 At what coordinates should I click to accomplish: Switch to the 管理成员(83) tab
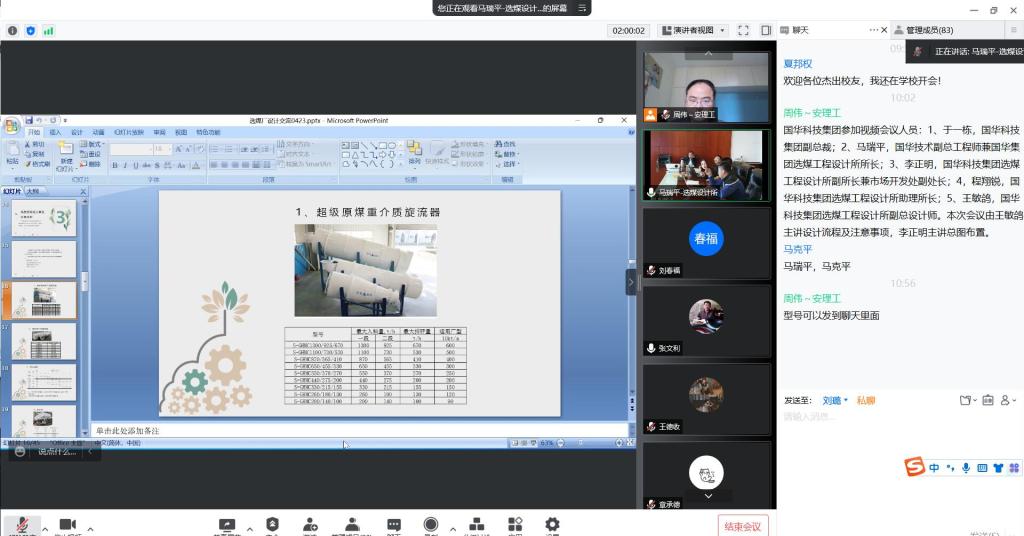[930, 30]
